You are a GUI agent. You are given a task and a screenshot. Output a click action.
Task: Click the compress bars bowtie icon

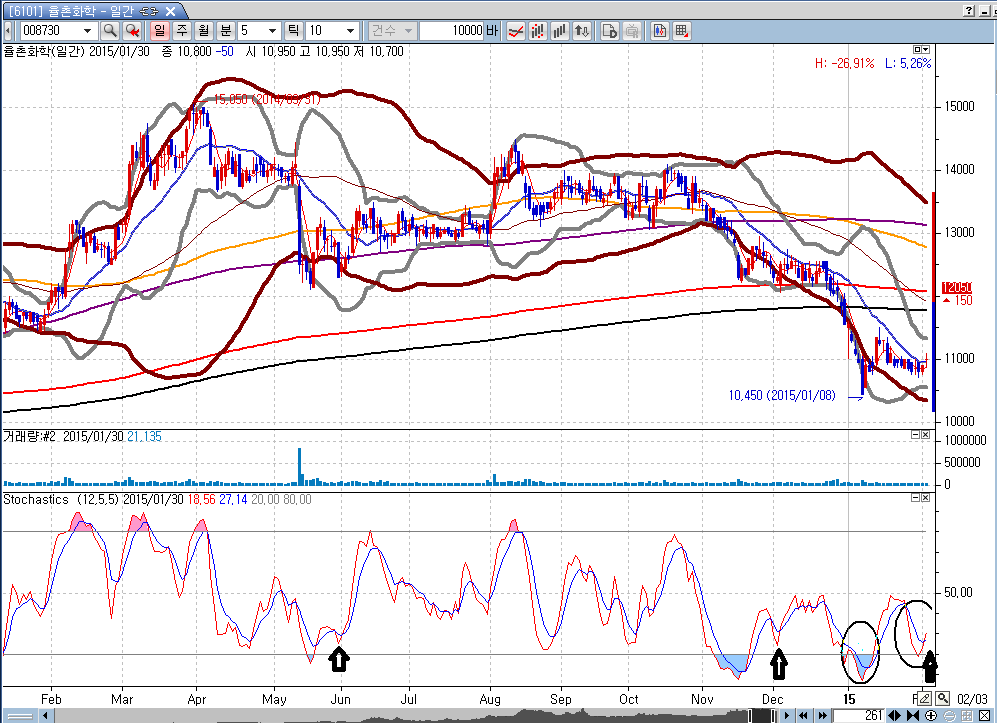click(x=912, y=716)
